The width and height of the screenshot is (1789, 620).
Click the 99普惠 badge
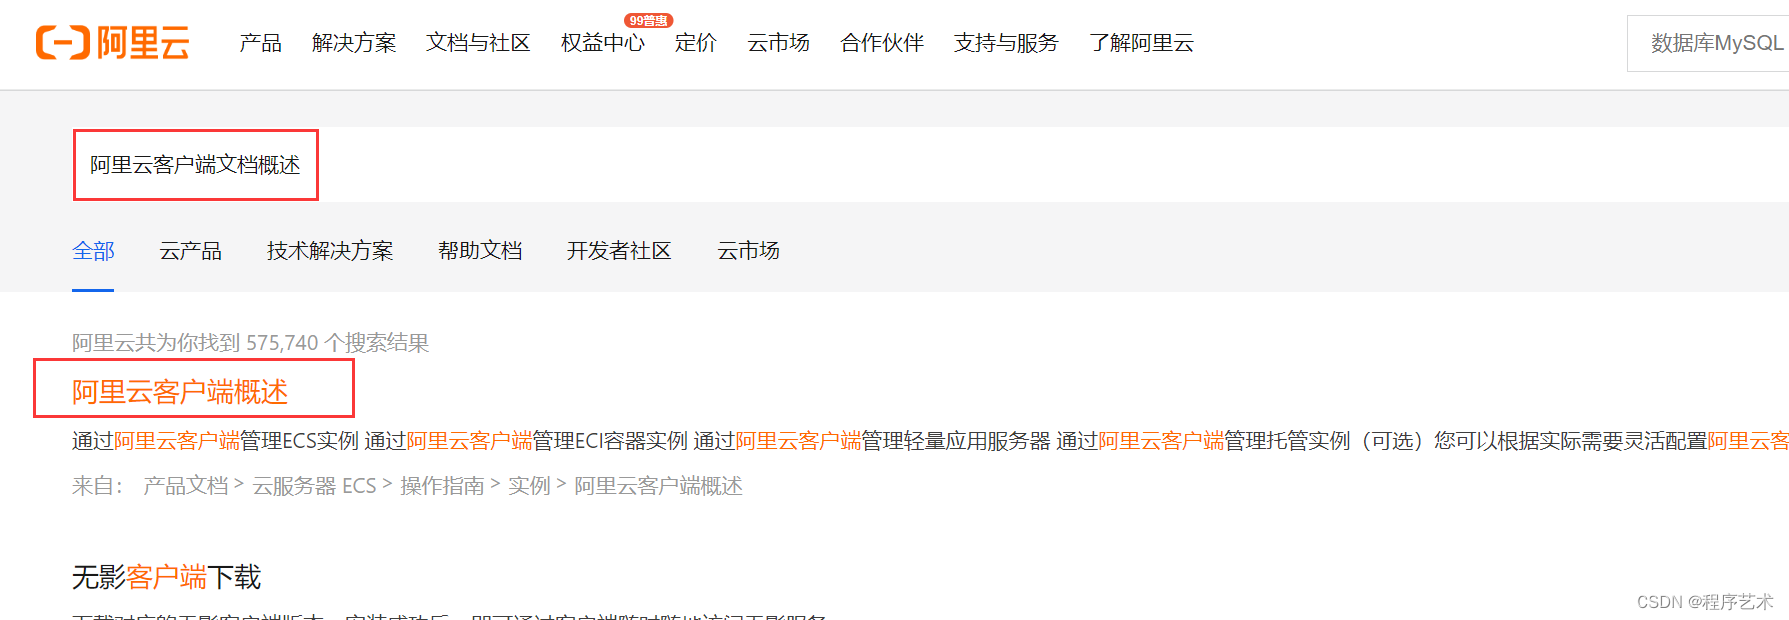click(x=648, y=20)
